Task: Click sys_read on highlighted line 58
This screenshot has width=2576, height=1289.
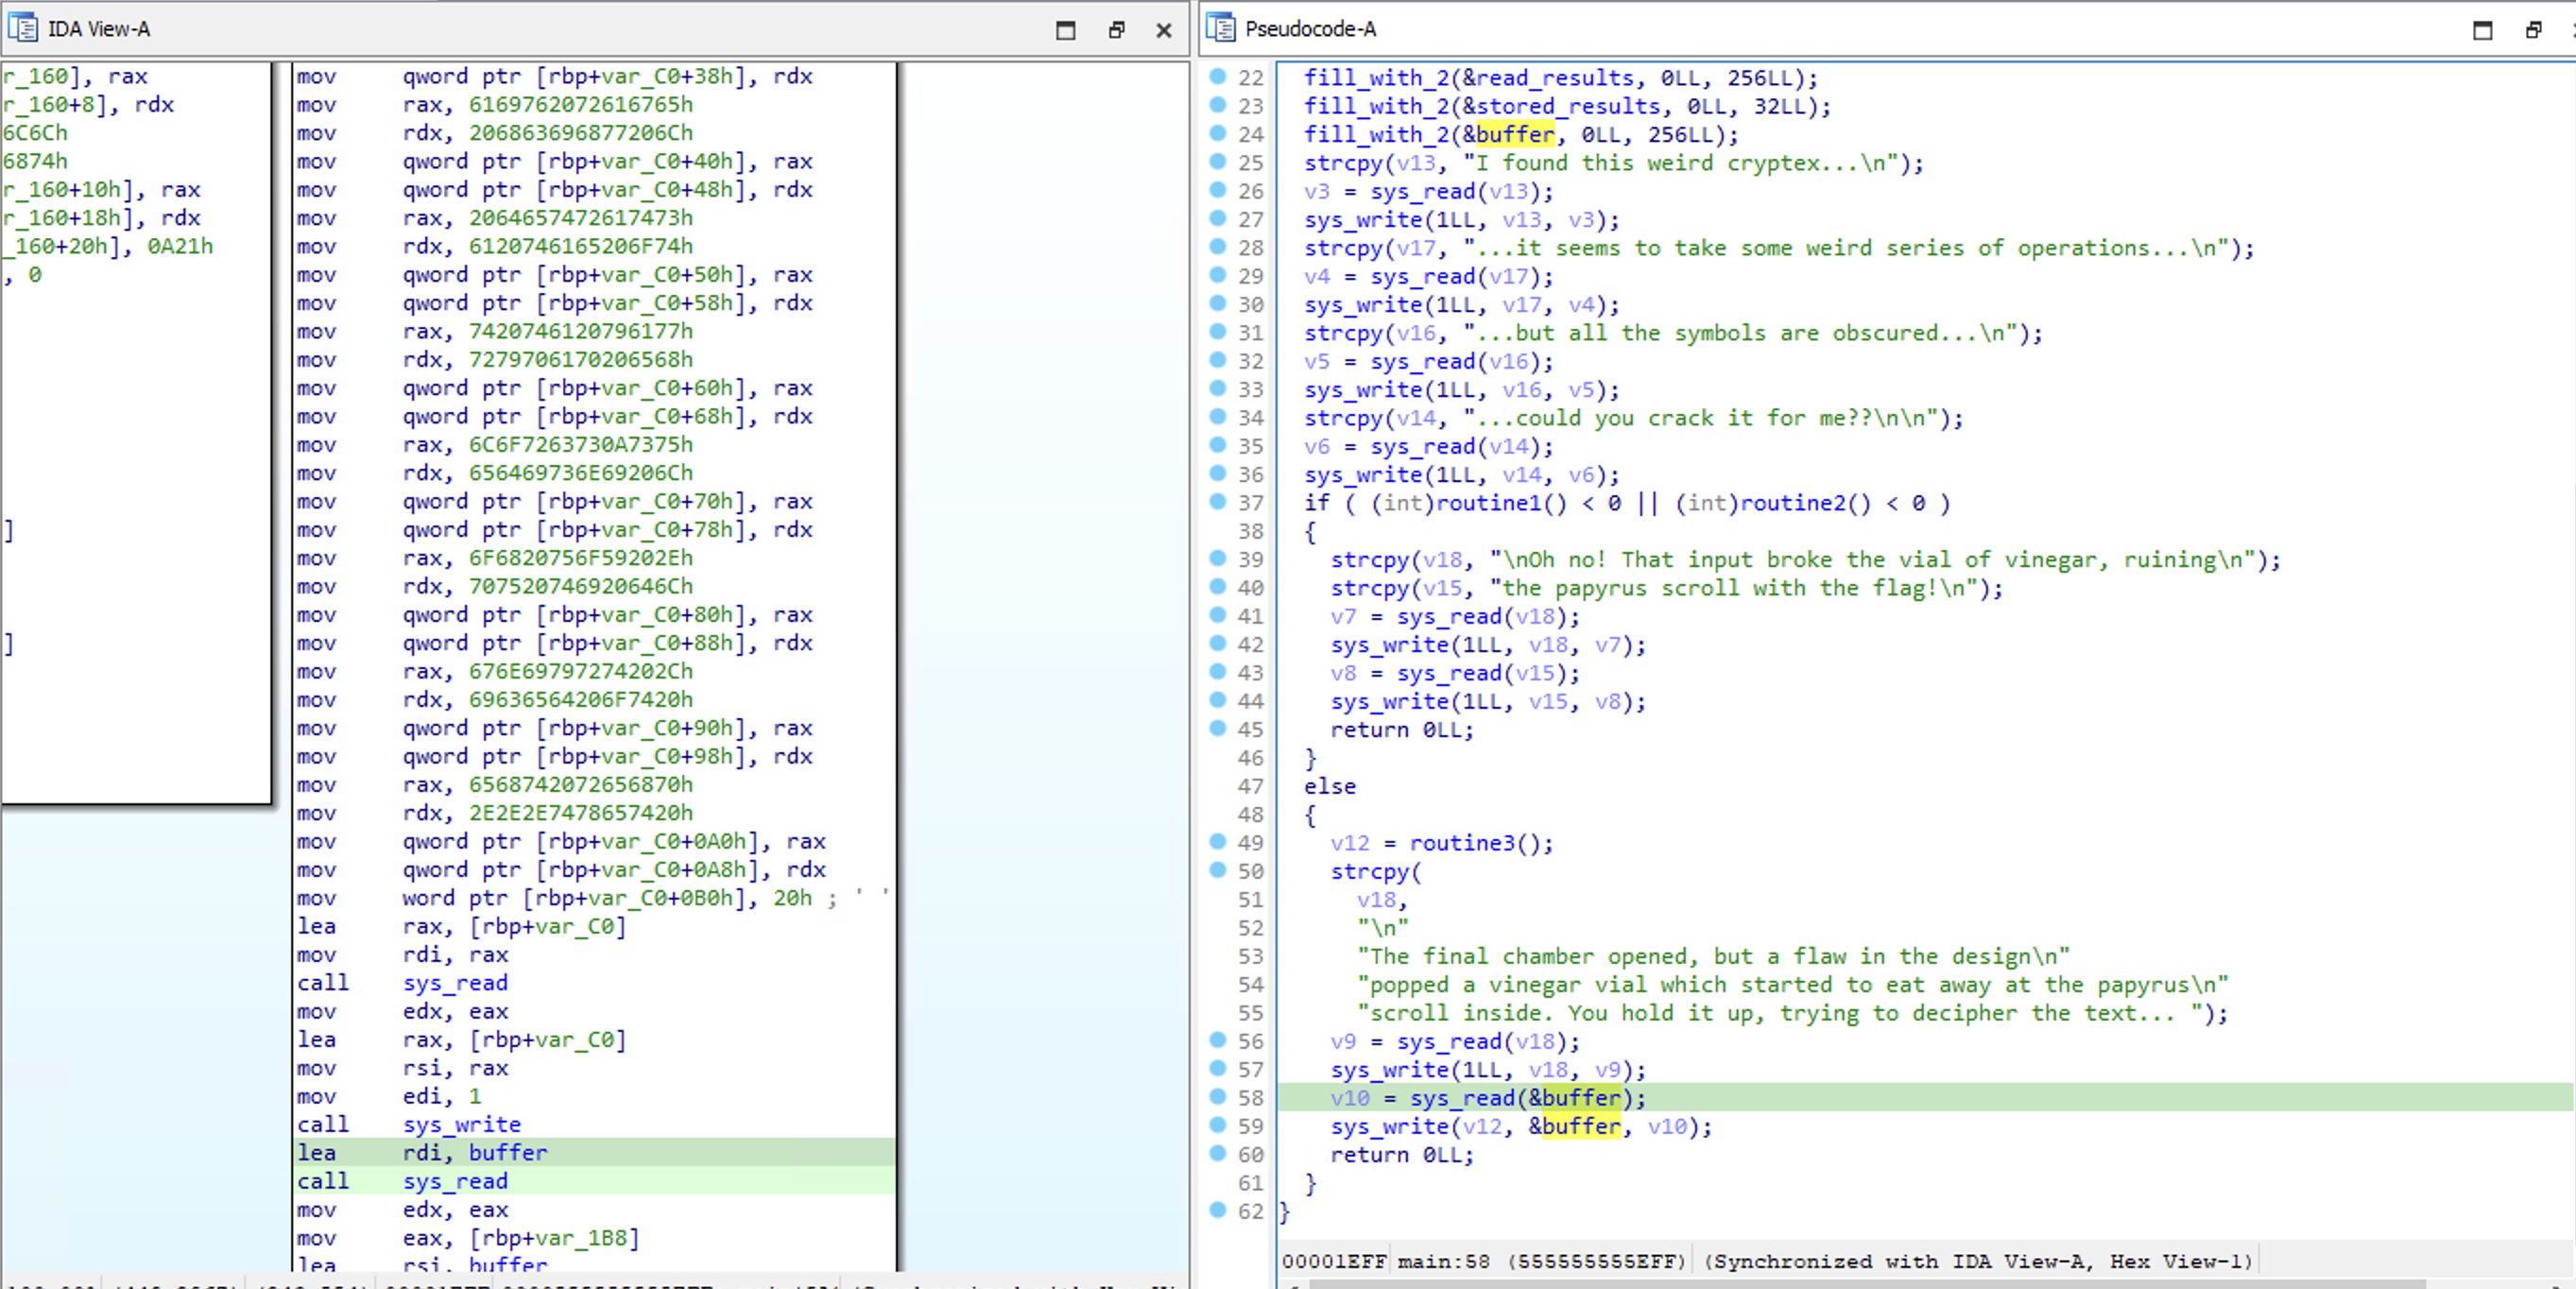Action: (x=1462, y=1098)
